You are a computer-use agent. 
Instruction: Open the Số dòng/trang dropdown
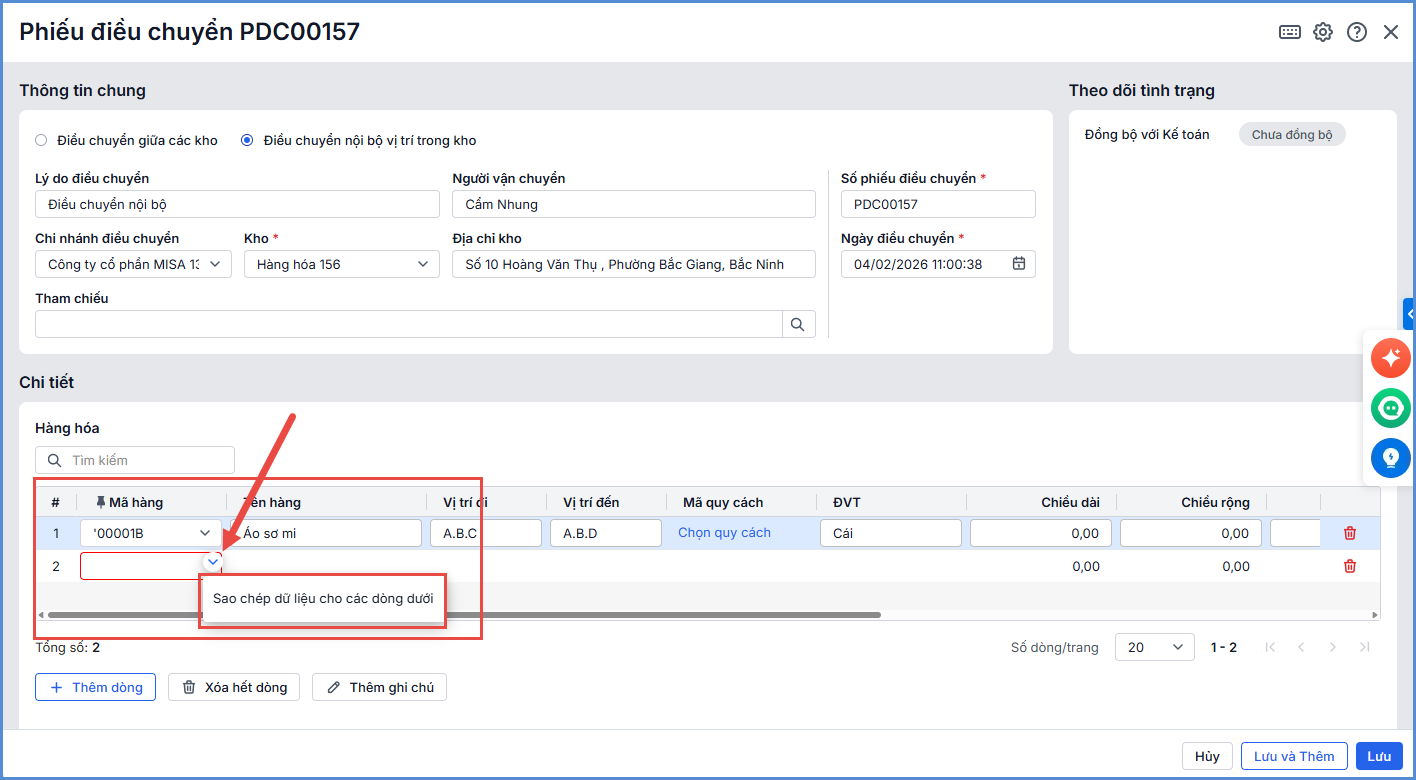click(x=1154, y=647)
